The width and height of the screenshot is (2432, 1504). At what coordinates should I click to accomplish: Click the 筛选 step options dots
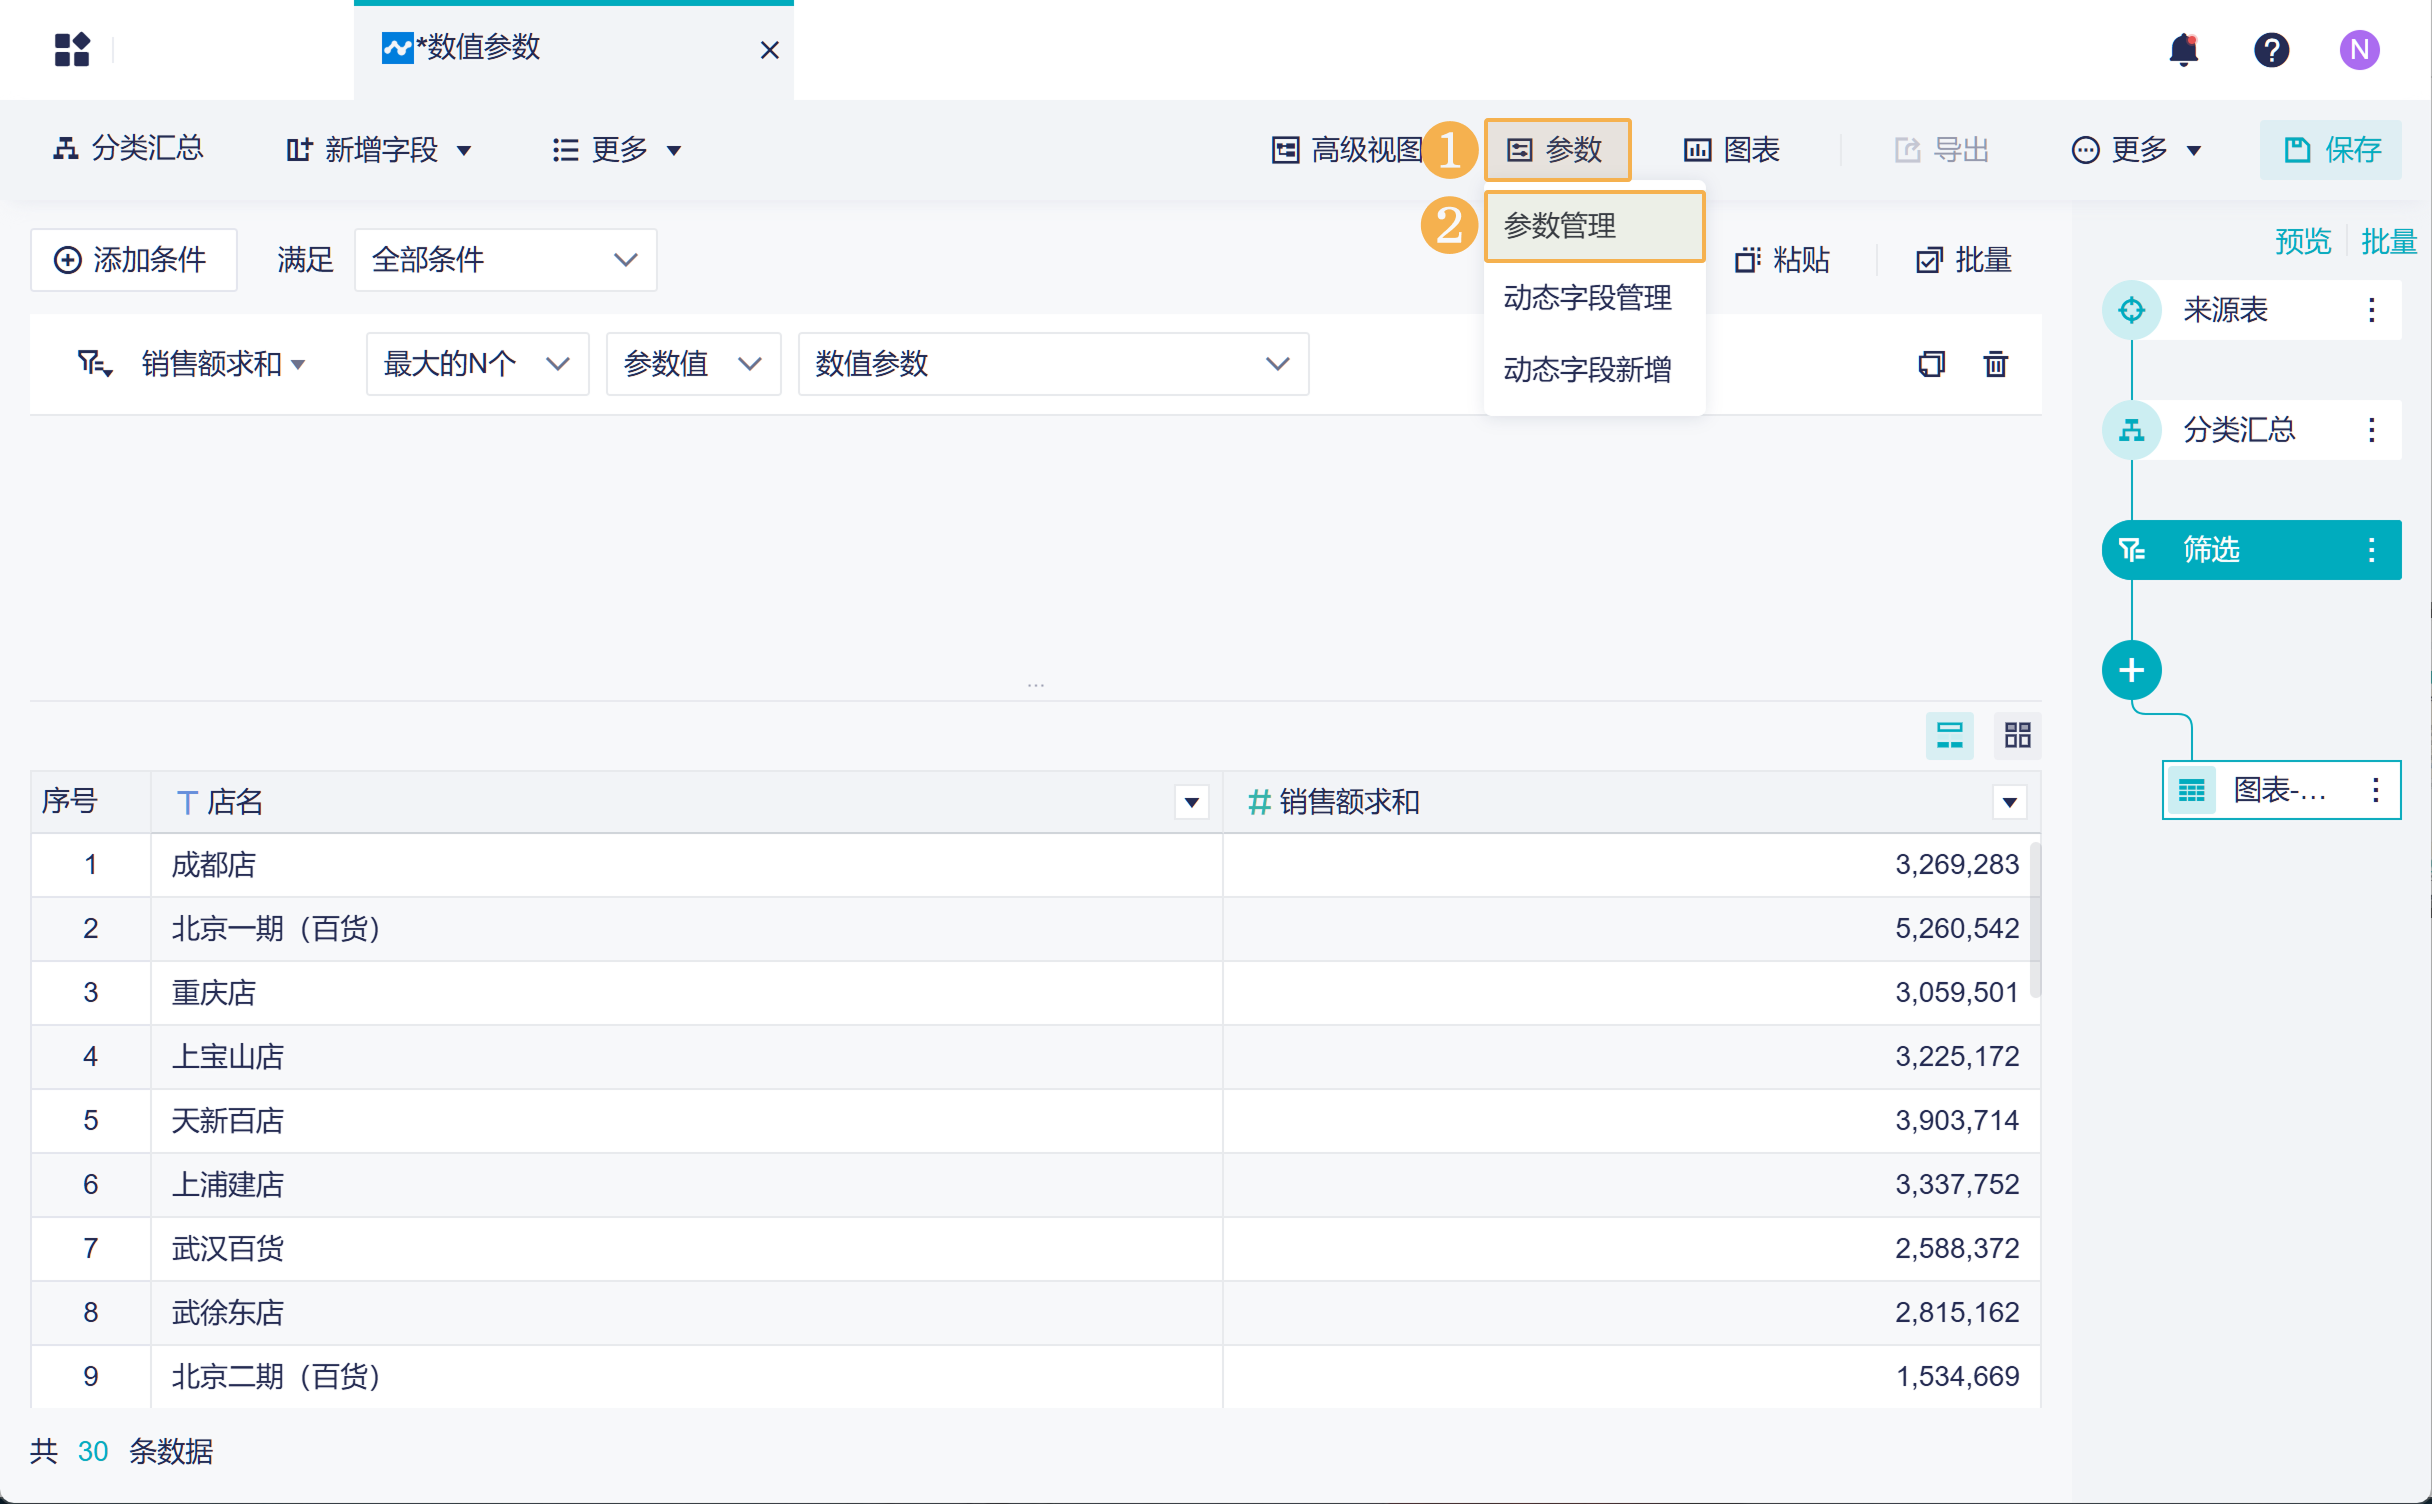click(x=2371, y=550)
